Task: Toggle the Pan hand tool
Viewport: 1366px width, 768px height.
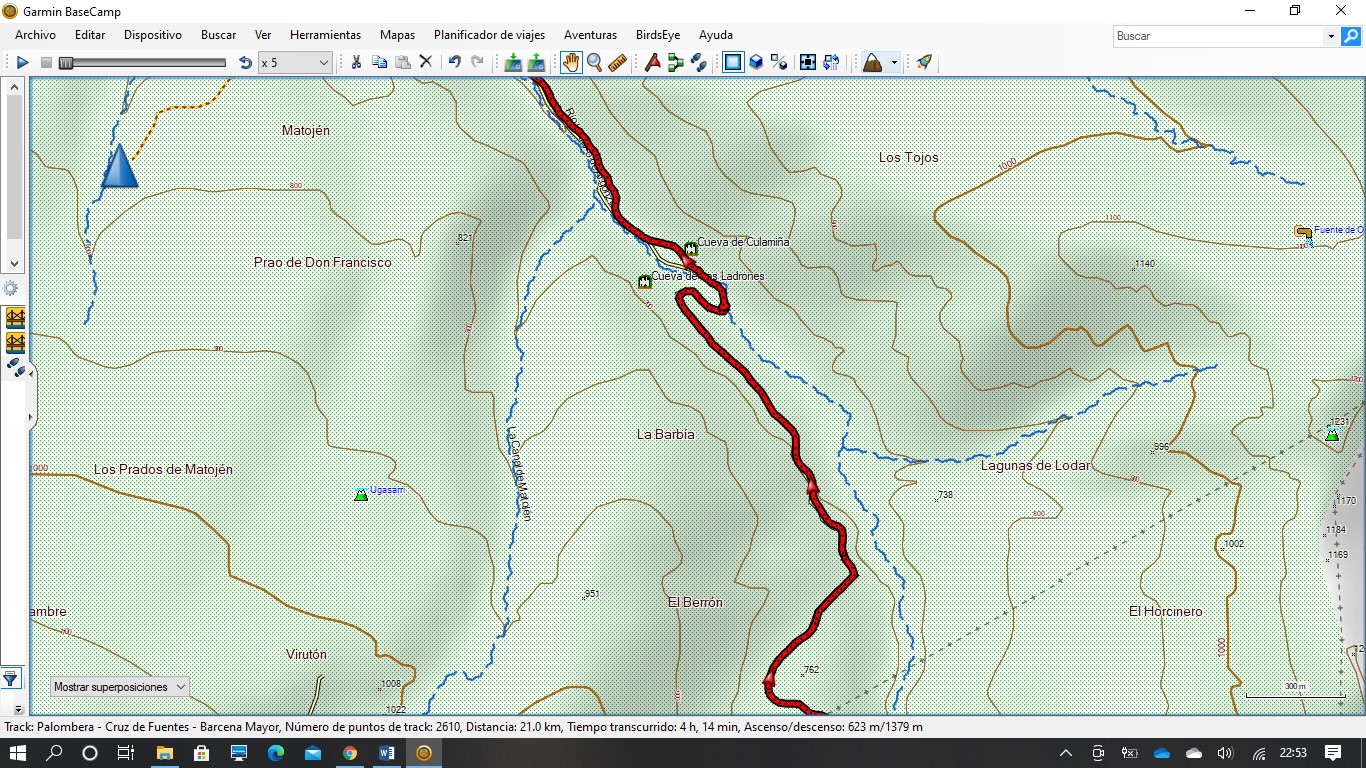Action: [570, 63]
